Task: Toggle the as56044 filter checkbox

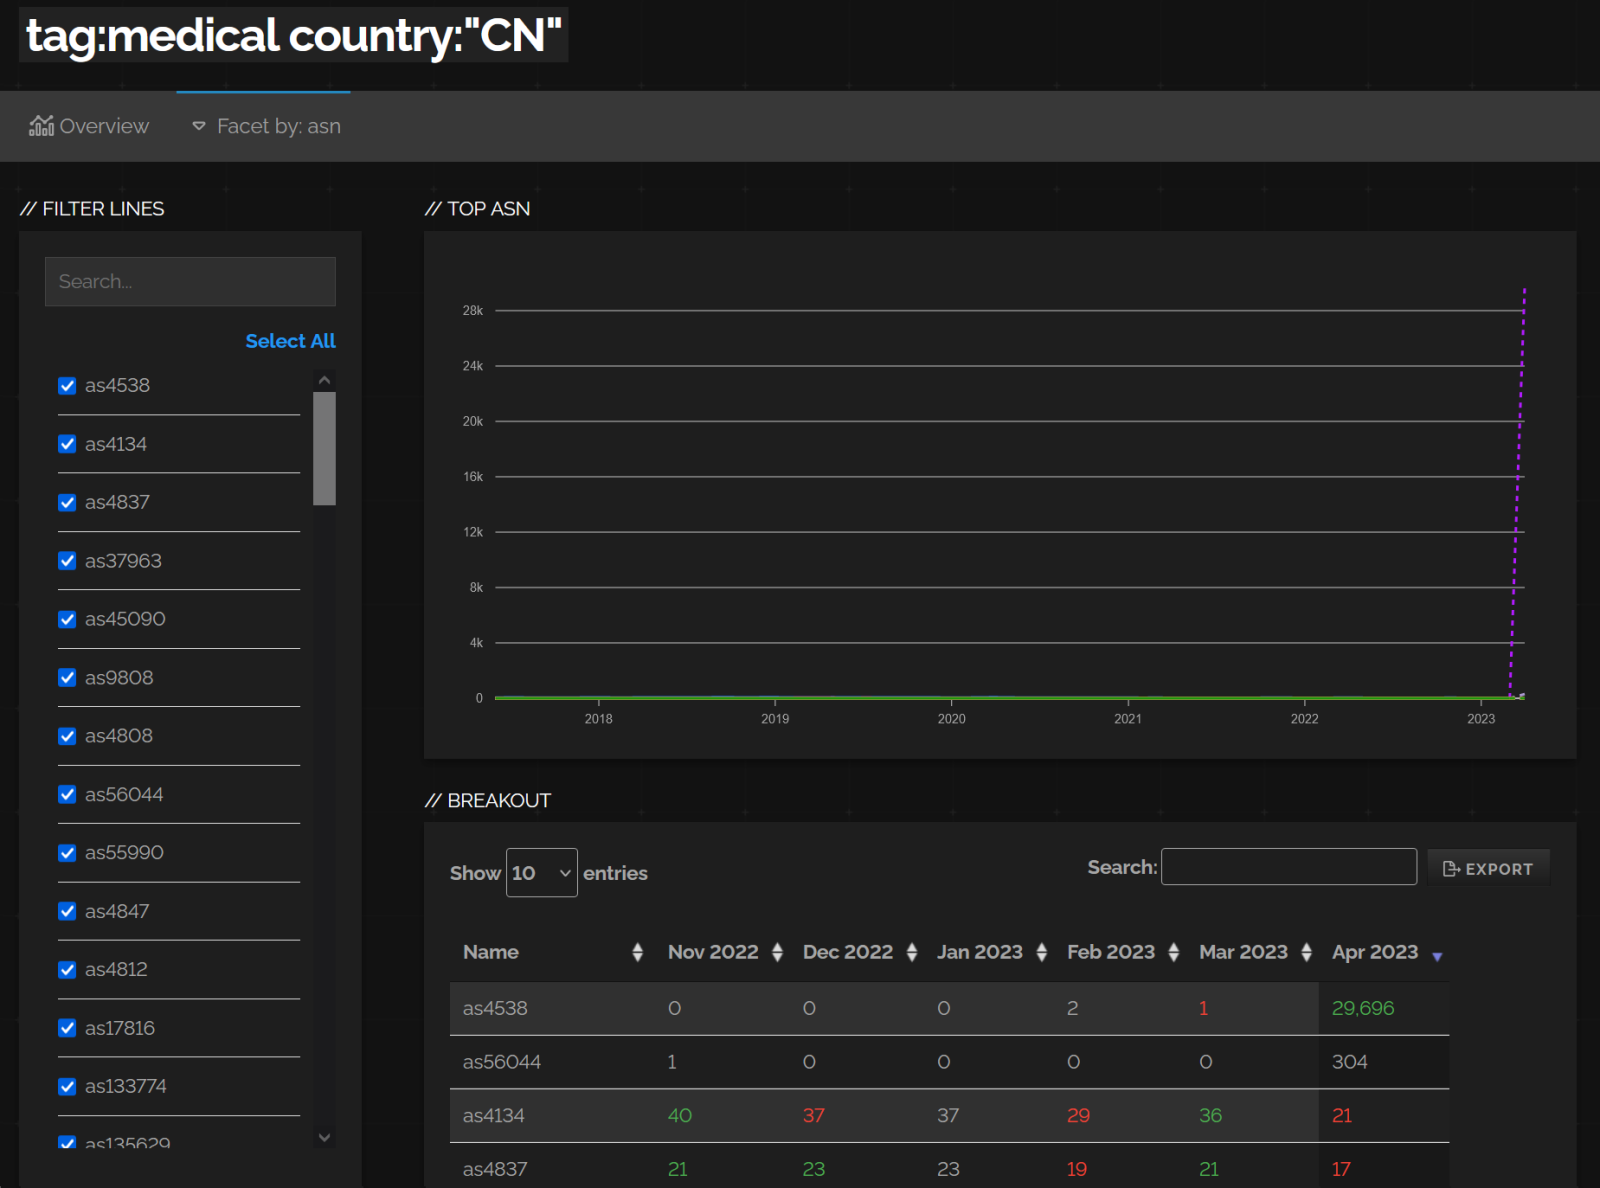Action: click(67, 794)
